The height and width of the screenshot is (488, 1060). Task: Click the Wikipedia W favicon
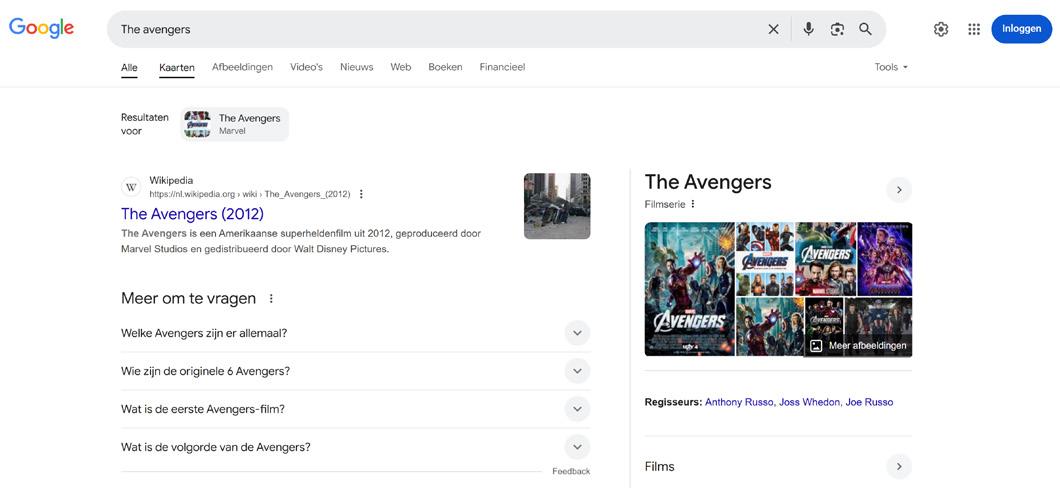point(131,187)
